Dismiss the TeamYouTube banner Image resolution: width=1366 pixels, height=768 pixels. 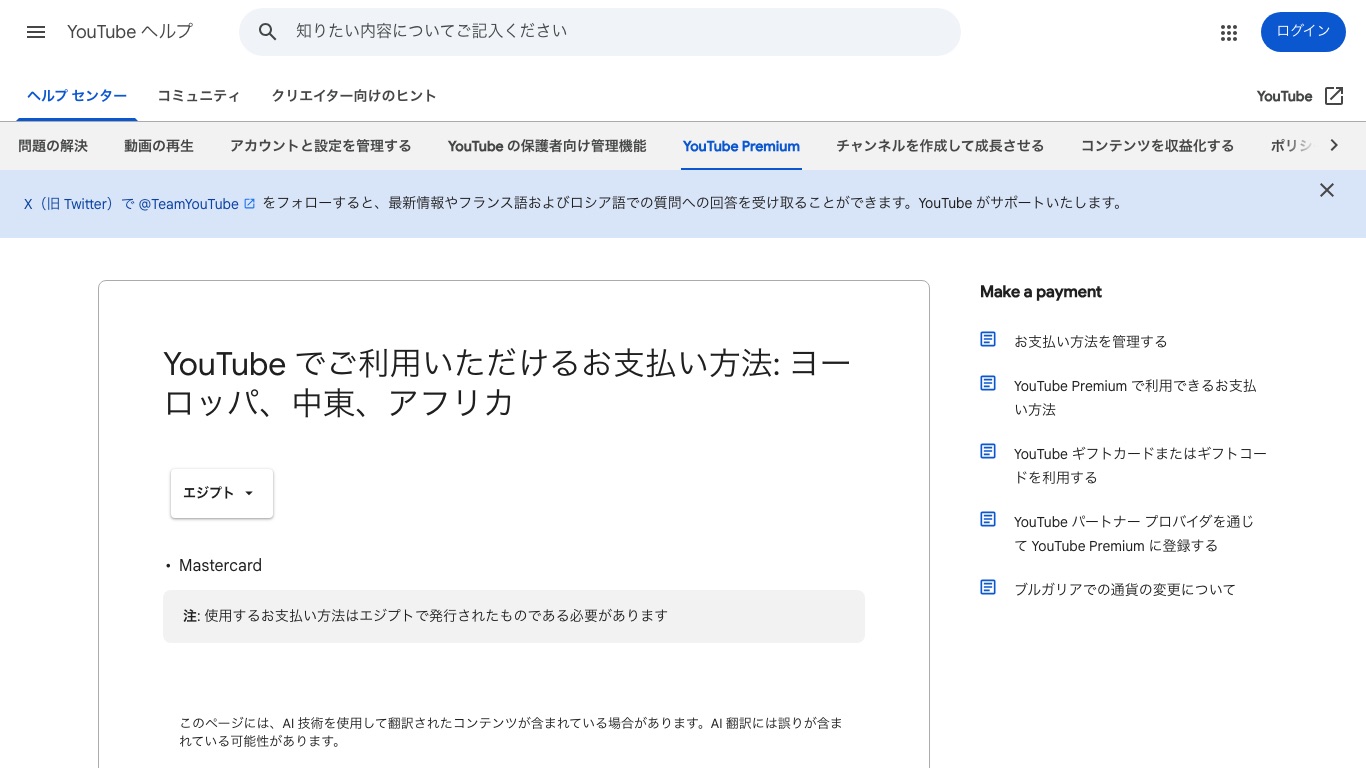pos(1327,190)
